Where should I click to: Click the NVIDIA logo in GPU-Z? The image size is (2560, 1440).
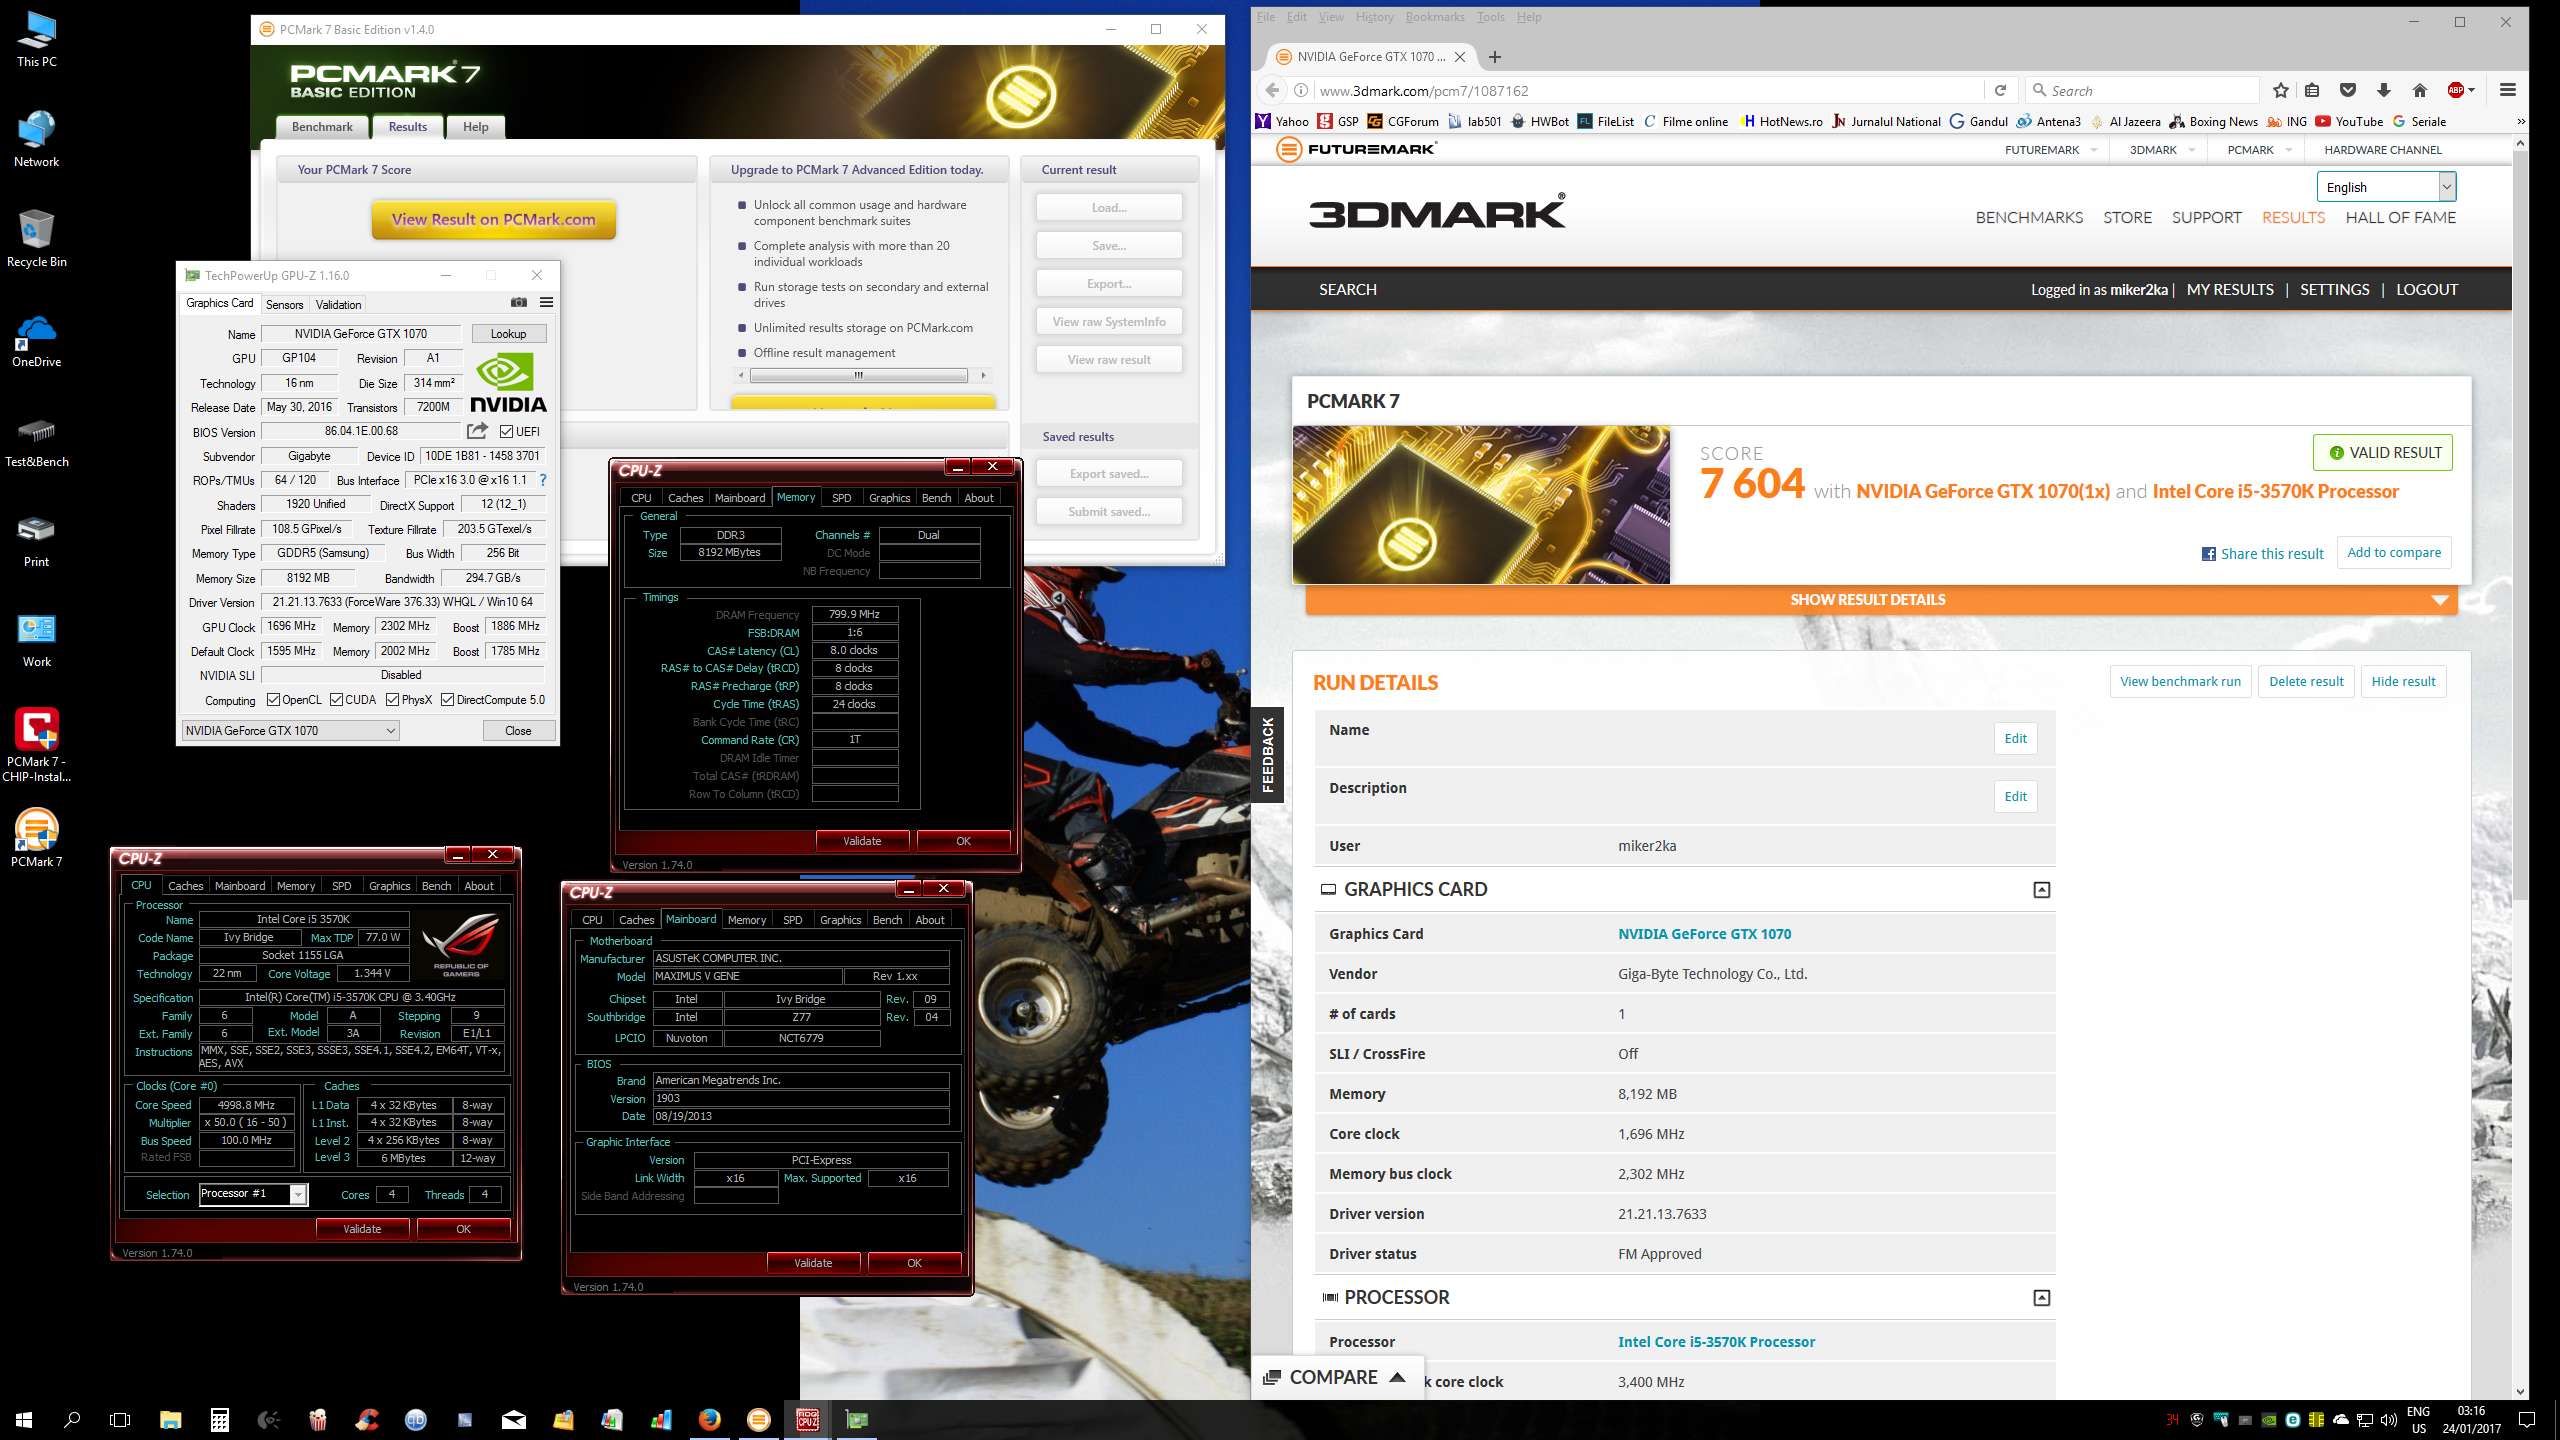click(x=508, y=382)
